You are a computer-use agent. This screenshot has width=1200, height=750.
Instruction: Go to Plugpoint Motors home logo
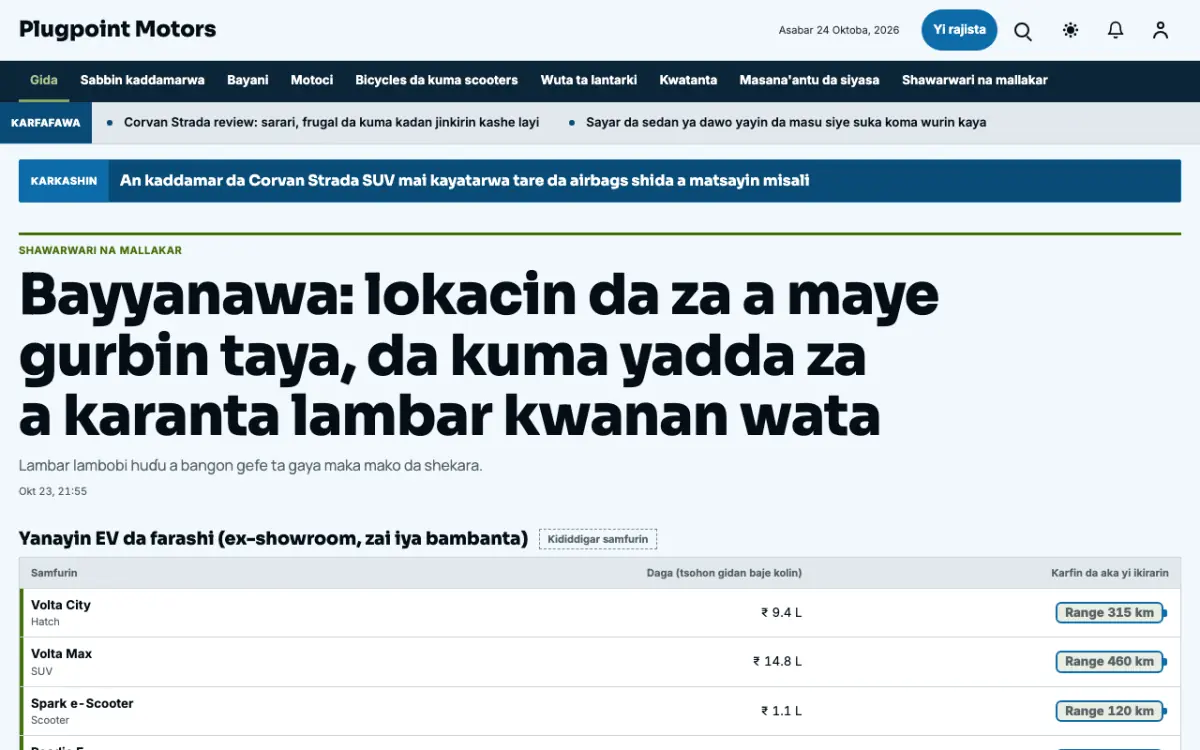(118, 29)
